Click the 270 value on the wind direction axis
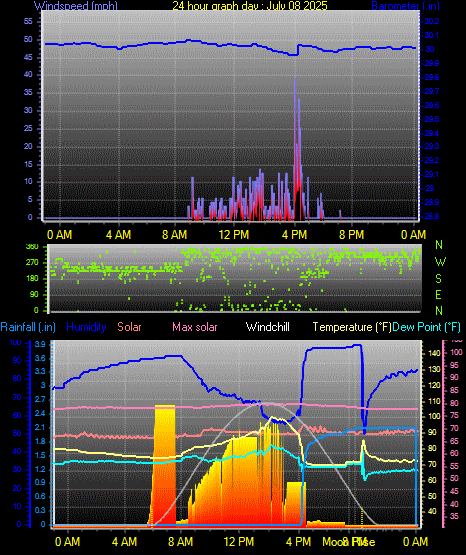 pyautogui.click(x=32, y=263)
